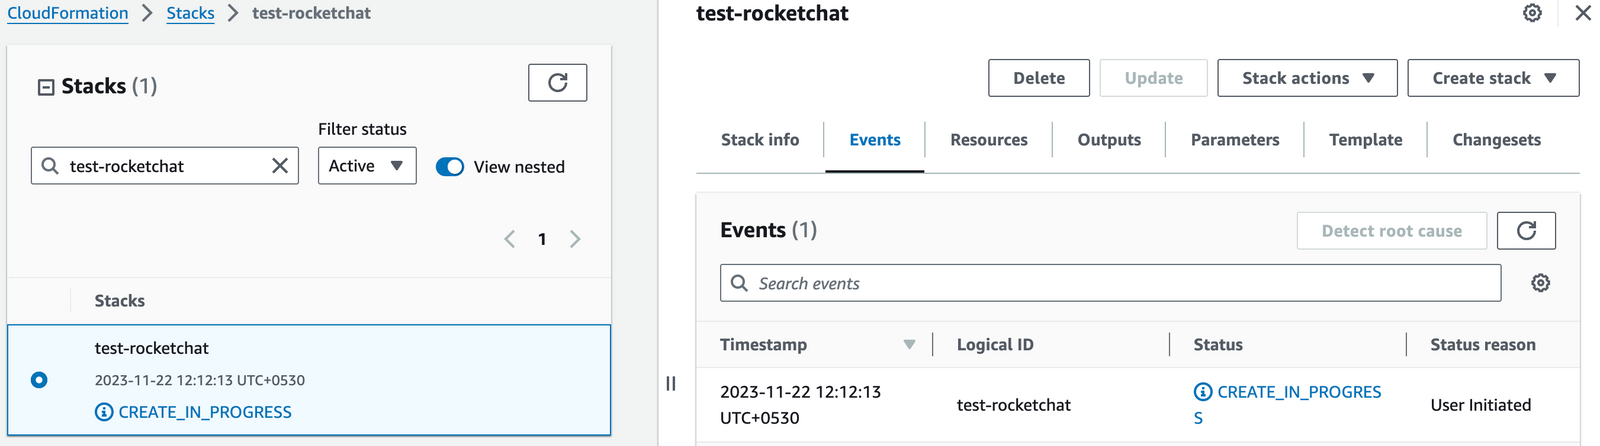Click the info icon on the stack's CREATE_IN_PROGRESS status

click(x=104, y=412)
